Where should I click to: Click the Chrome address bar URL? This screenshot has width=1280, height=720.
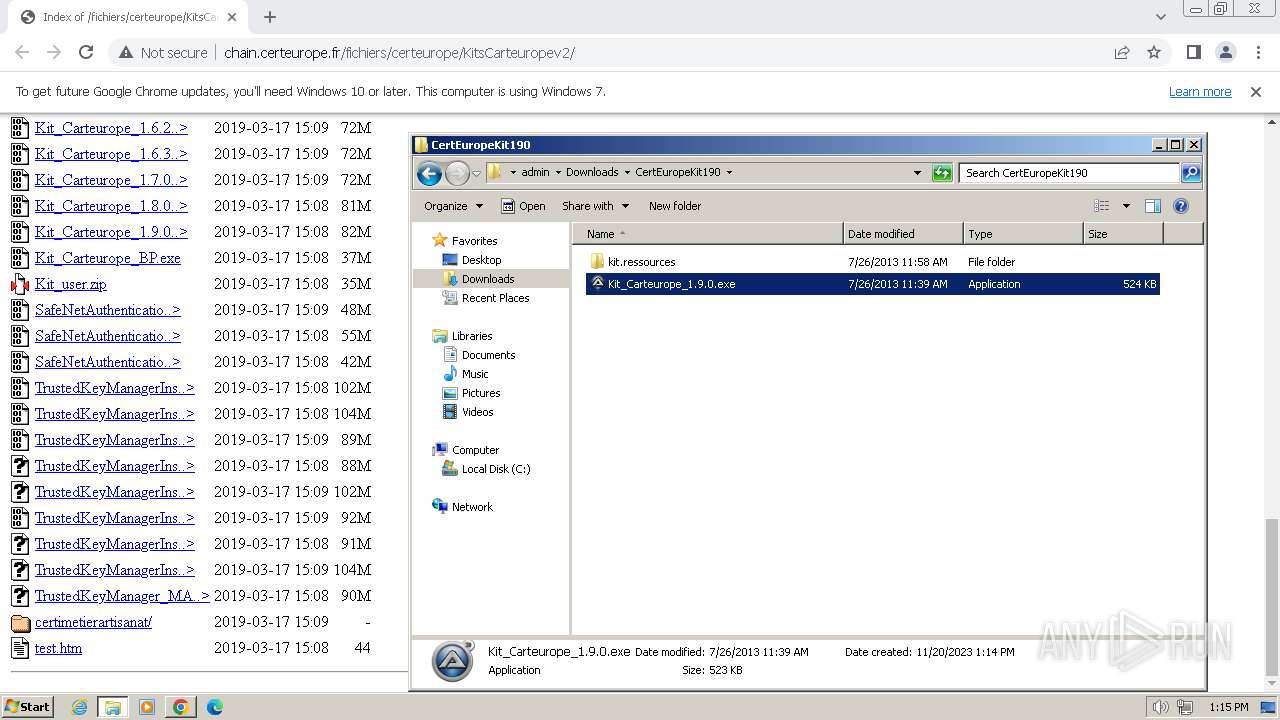pos(399,53)
